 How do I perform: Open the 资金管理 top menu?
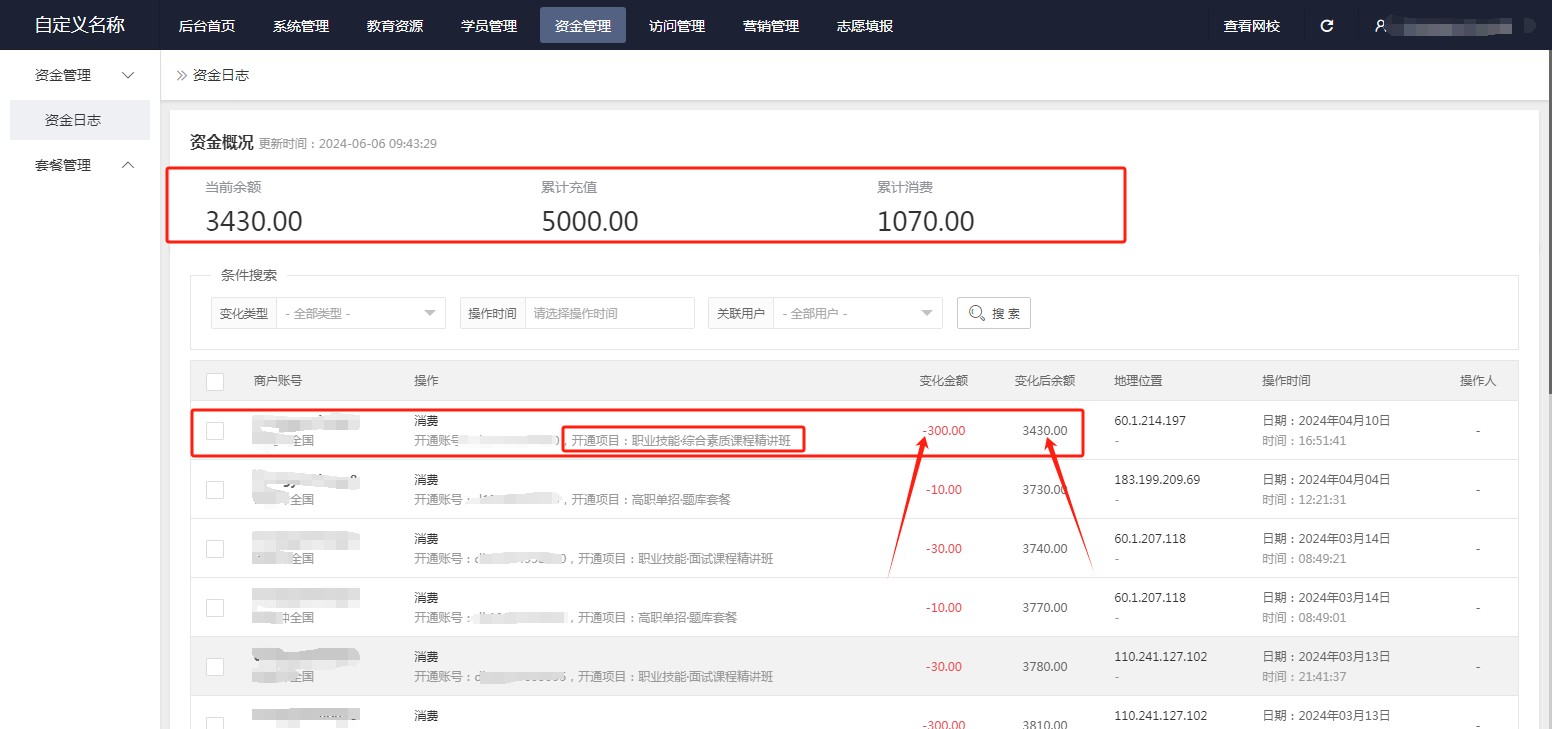(x=583, y=26)
